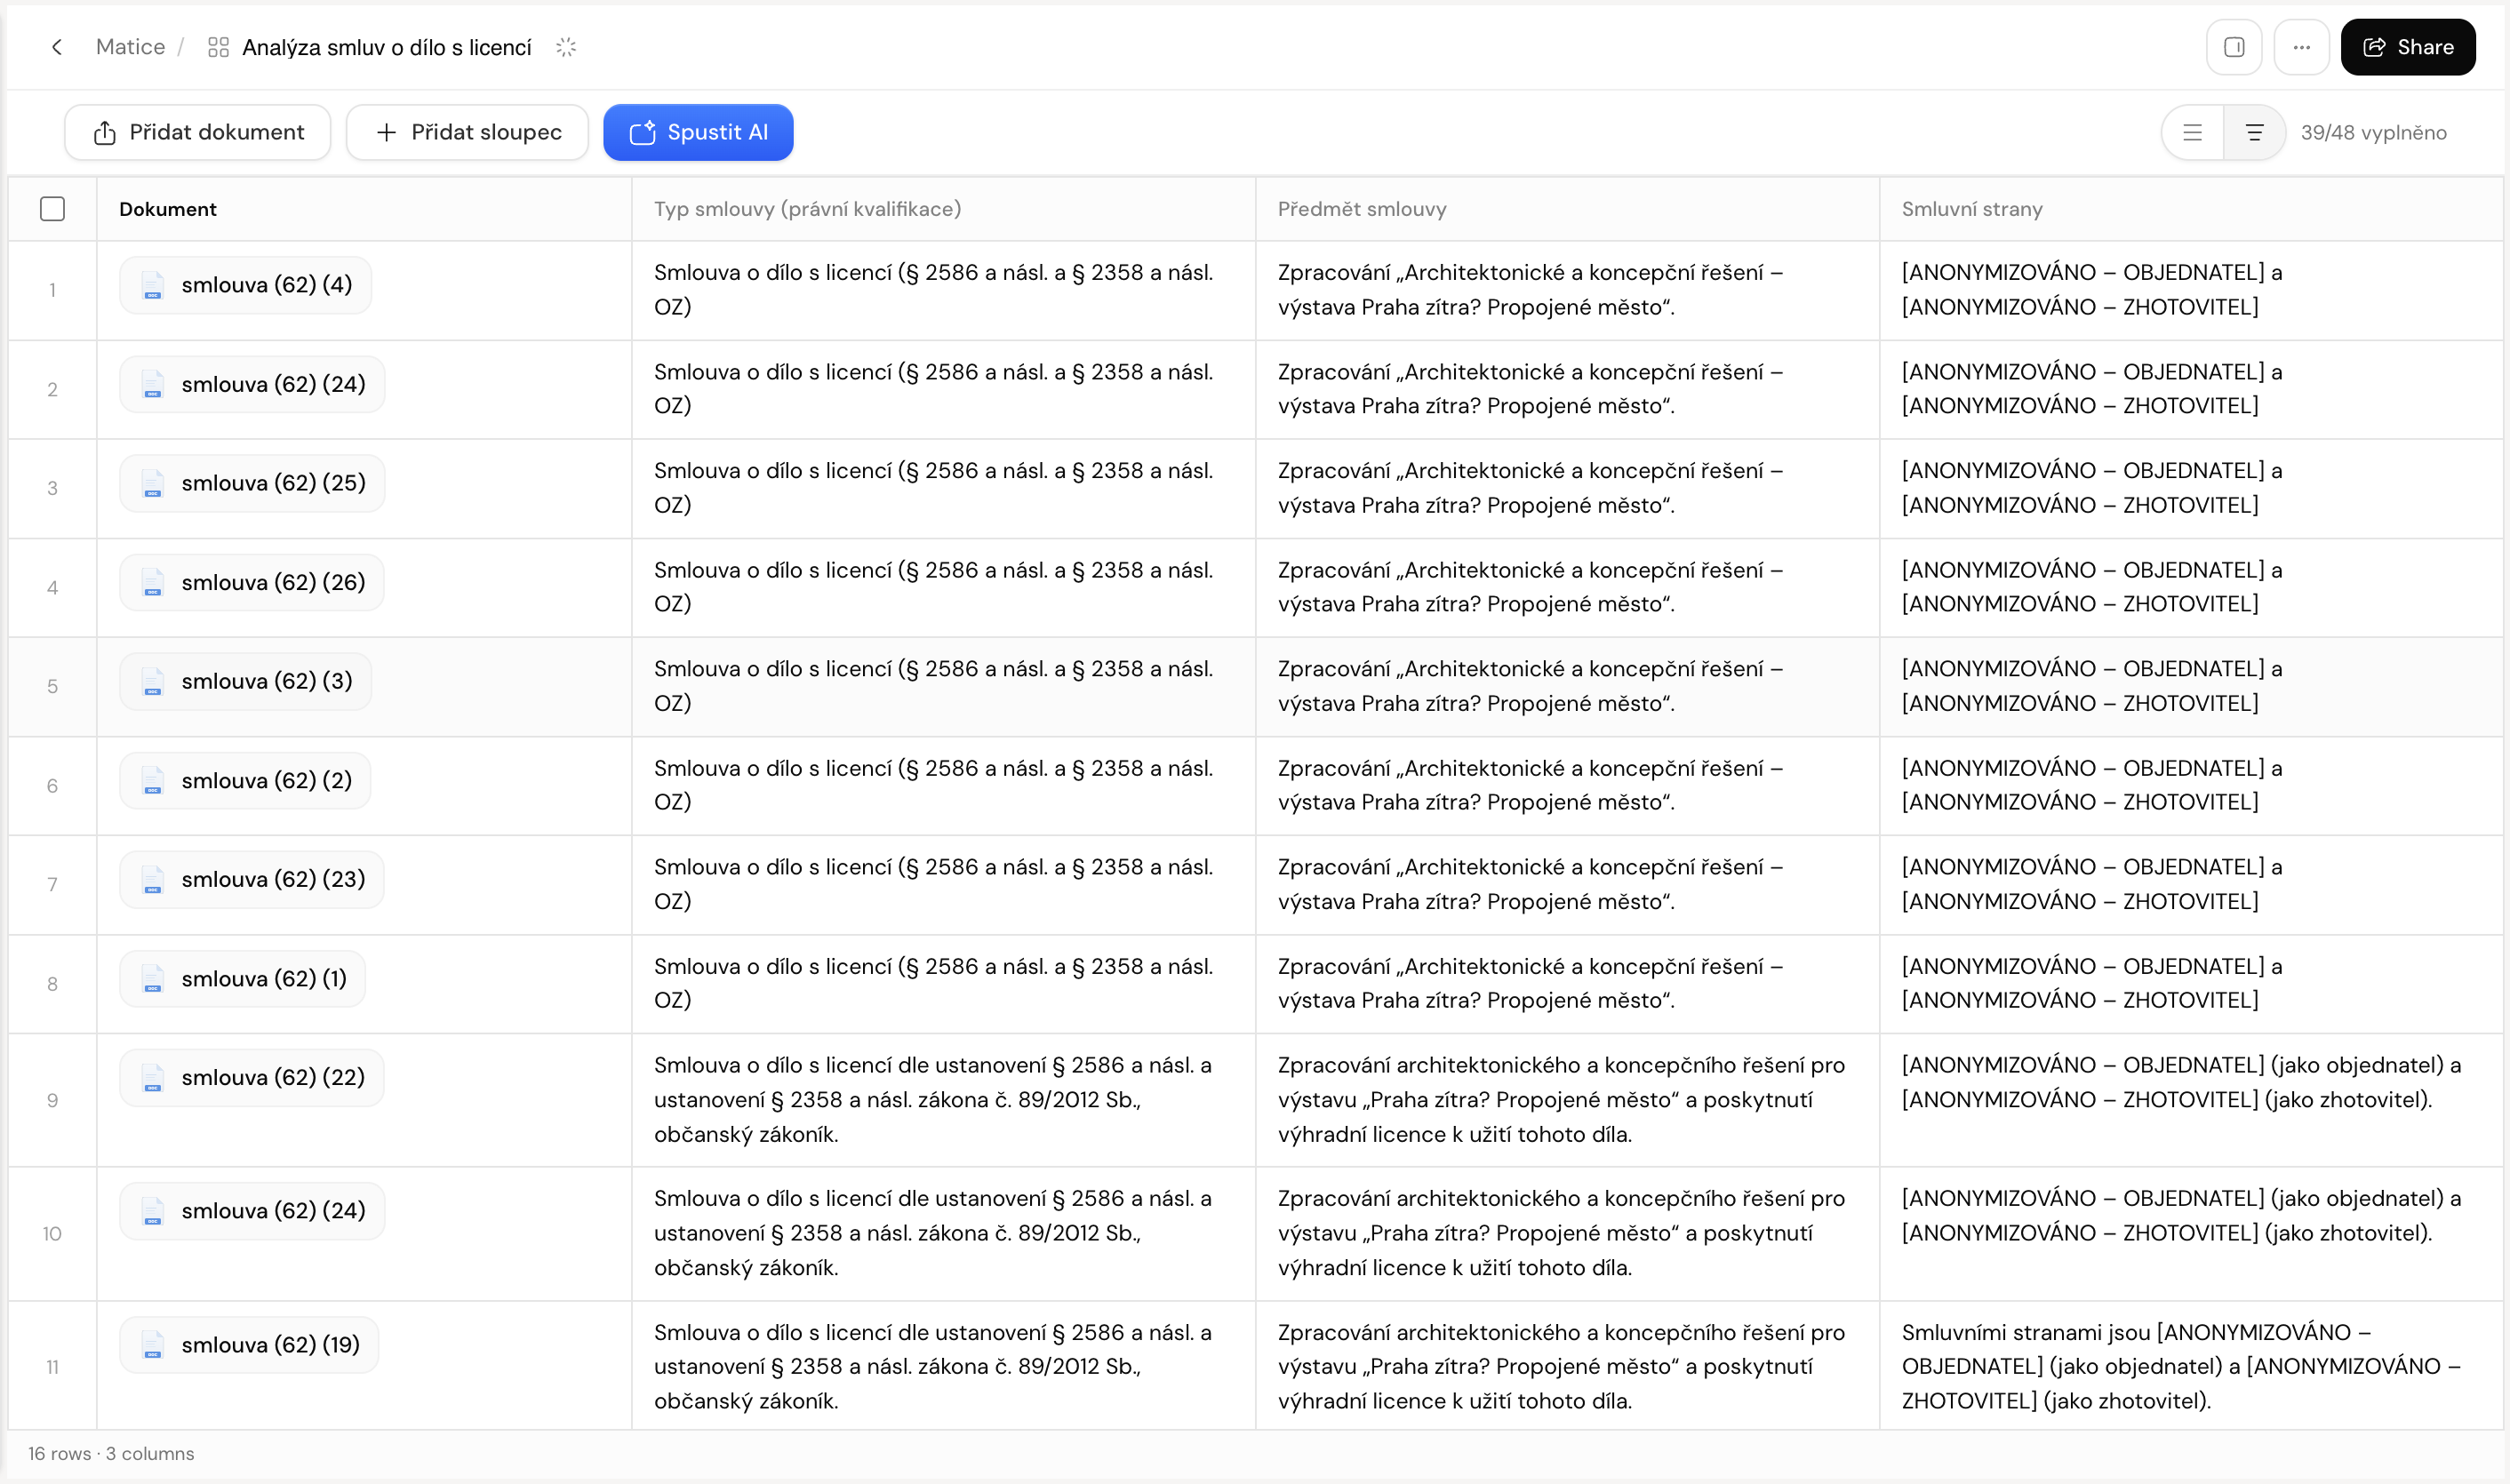Open Předmět smlouvy cell in row 3

pos(1567,488)
